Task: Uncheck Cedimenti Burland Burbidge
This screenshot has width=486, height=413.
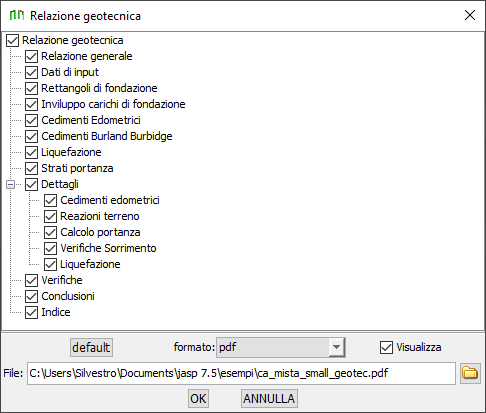Action: click(31, 136)
